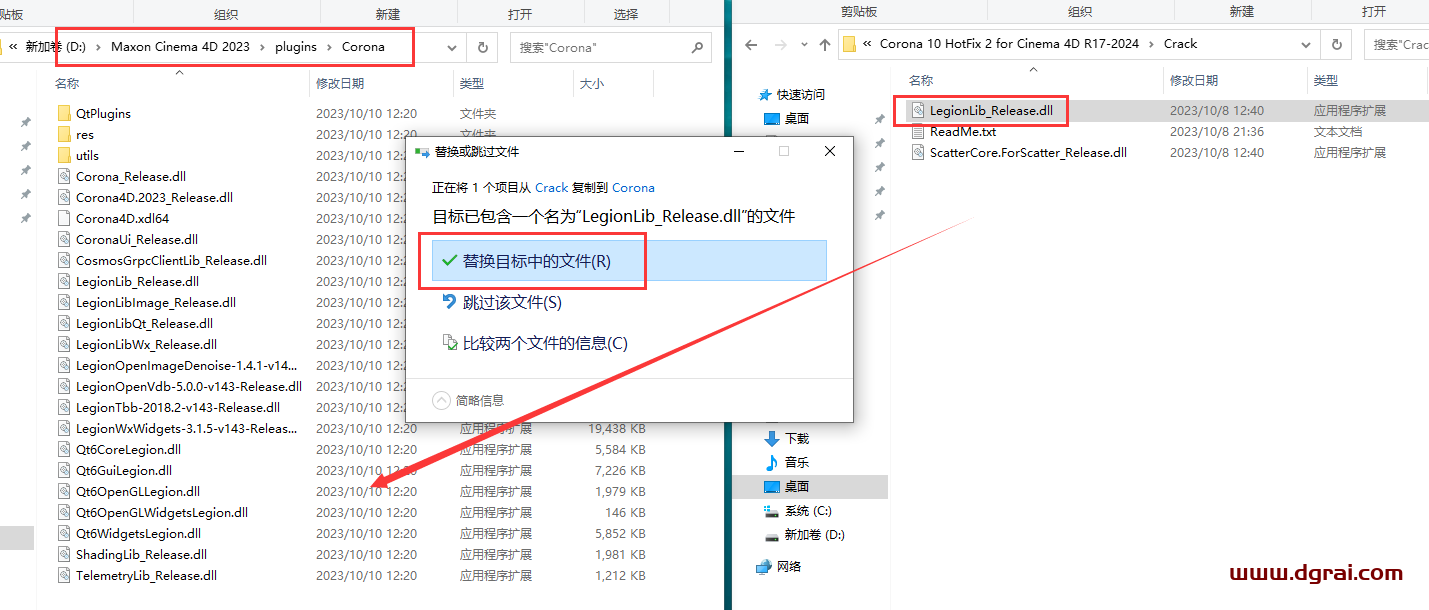This screenshot has width=1429, height=610.
Task: Select LegionLibWx_Release.dll file
Action: tap(146, 344)
